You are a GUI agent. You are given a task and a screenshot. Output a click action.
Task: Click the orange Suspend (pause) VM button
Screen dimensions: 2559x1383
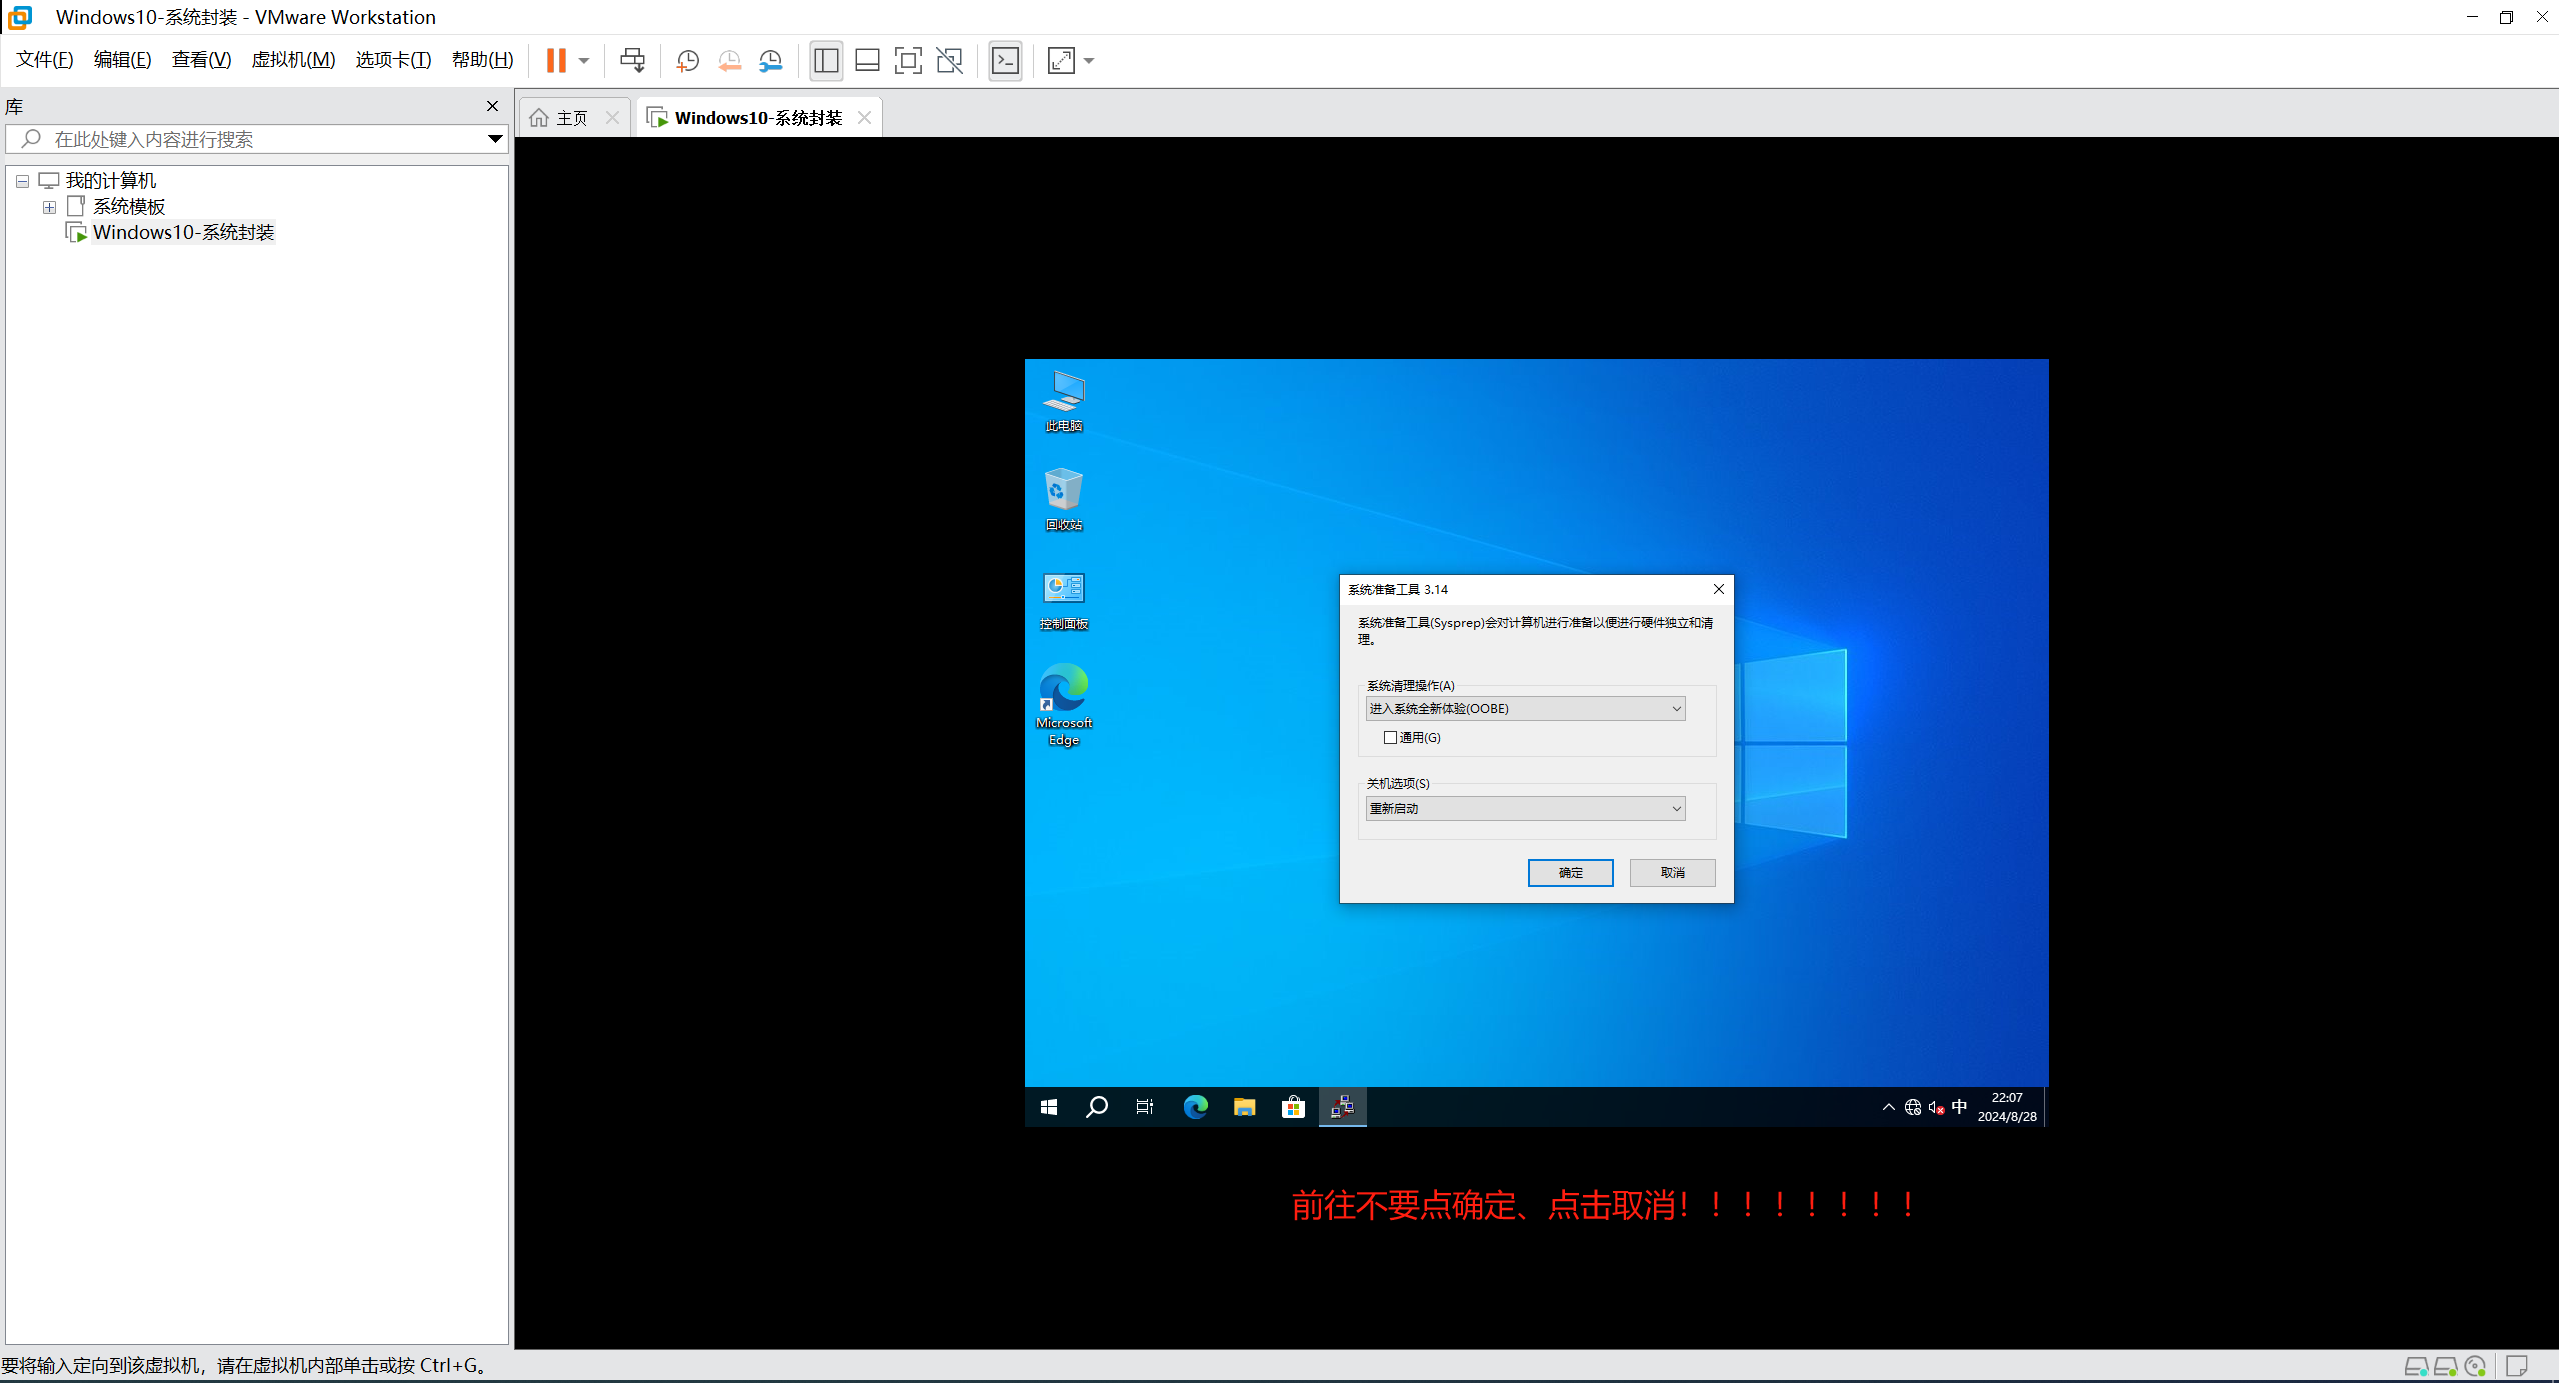[556, 61]
